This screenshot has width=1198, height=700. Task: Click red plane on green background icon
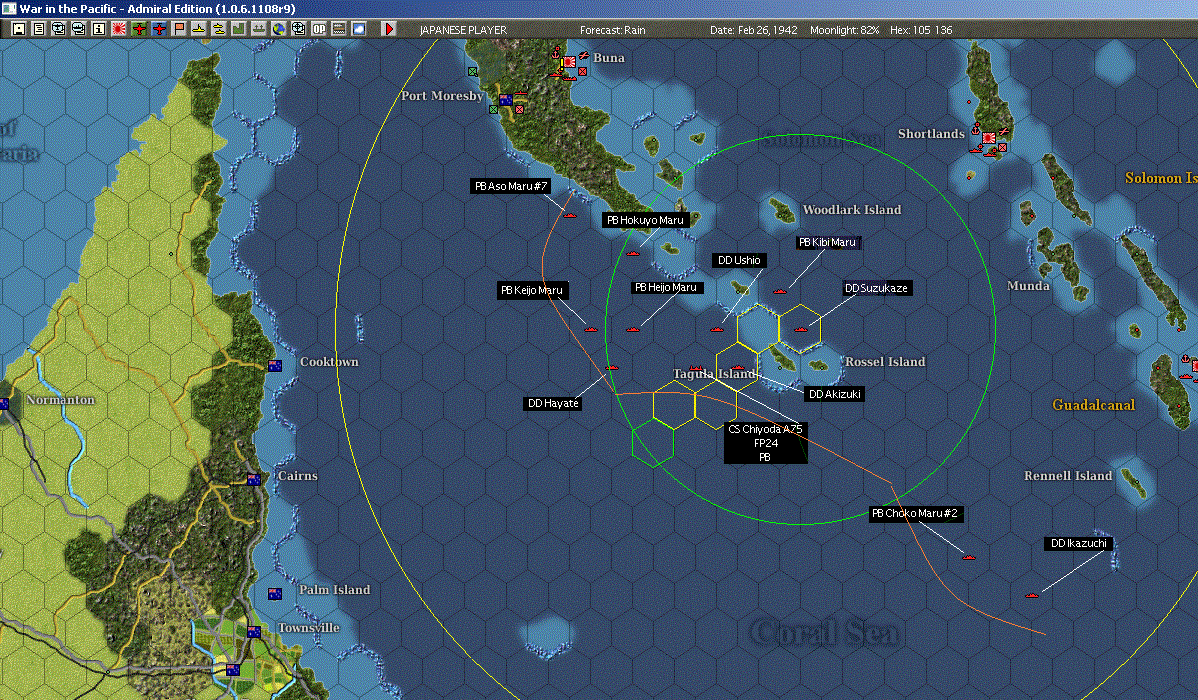[x=139, y=29]
